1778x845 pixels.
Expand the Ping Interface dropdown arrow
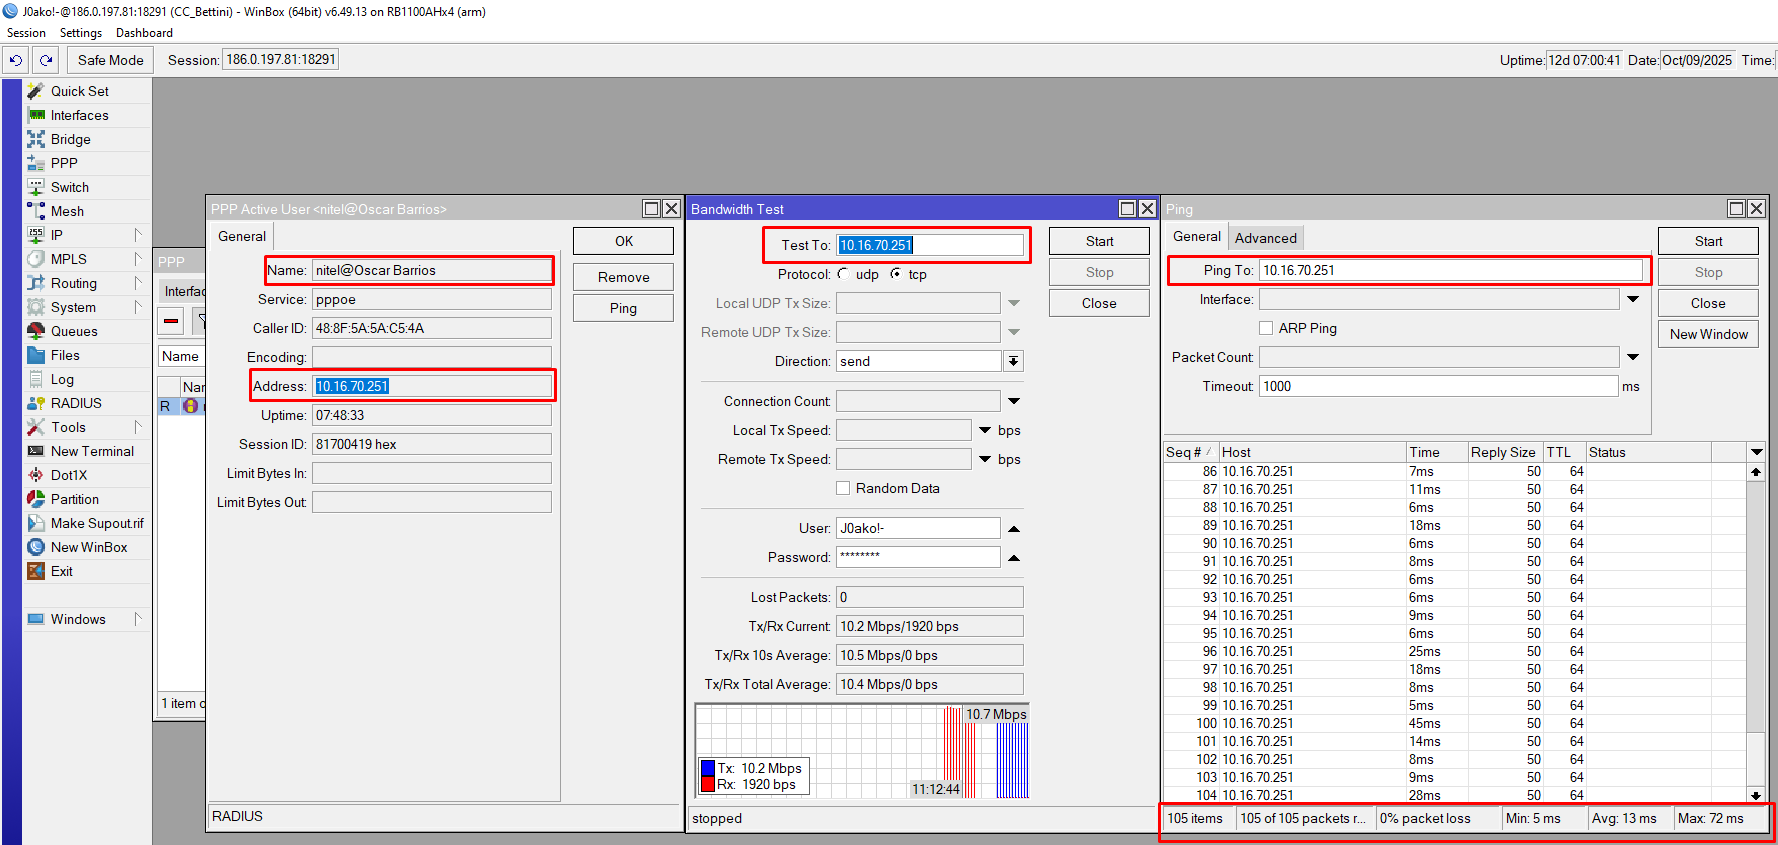1632,299
